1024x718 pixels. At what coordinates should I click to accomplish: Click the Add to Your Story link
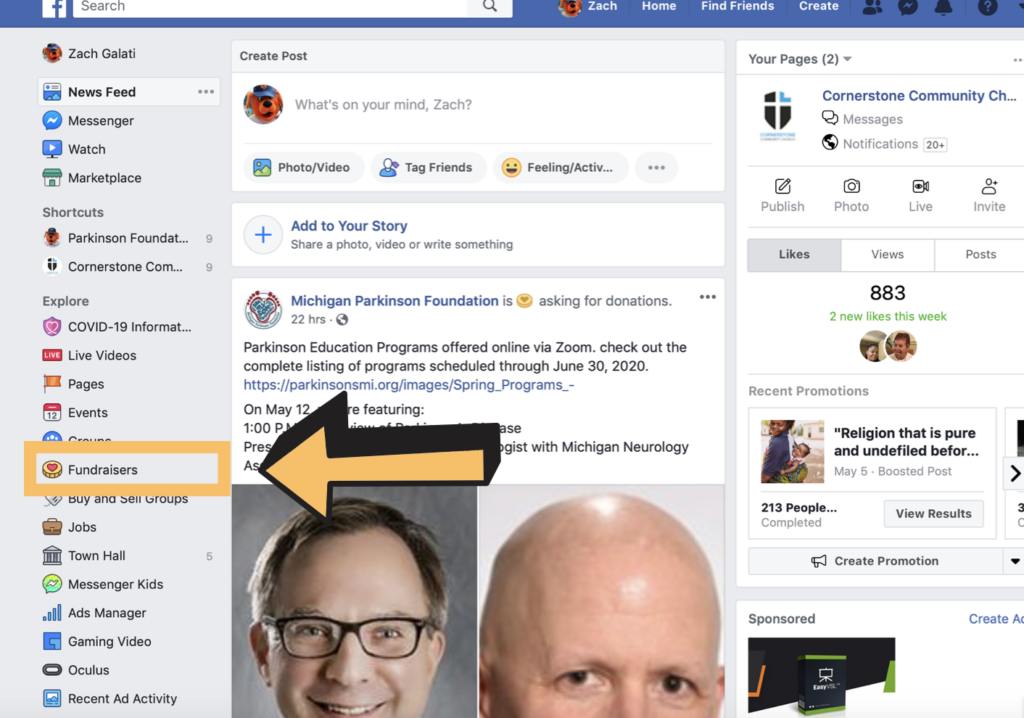pos(349,226)
